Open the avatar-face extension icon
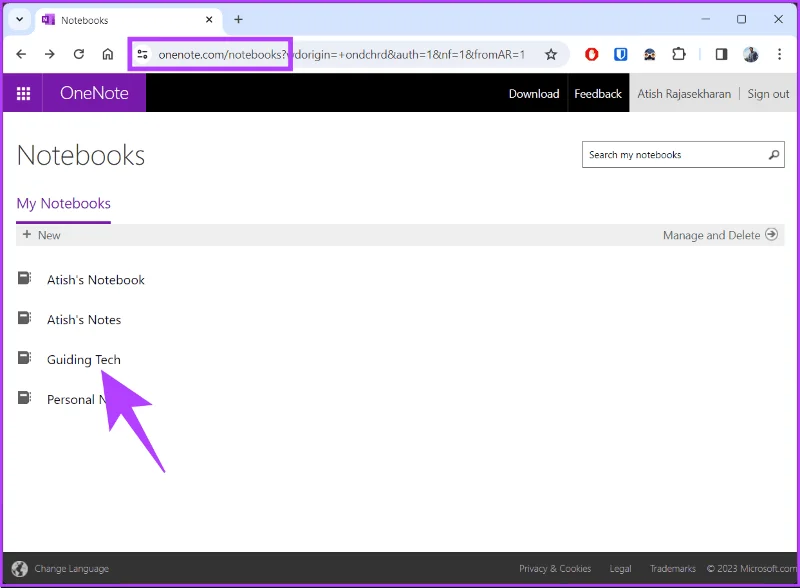 click(x=649, y=54)
